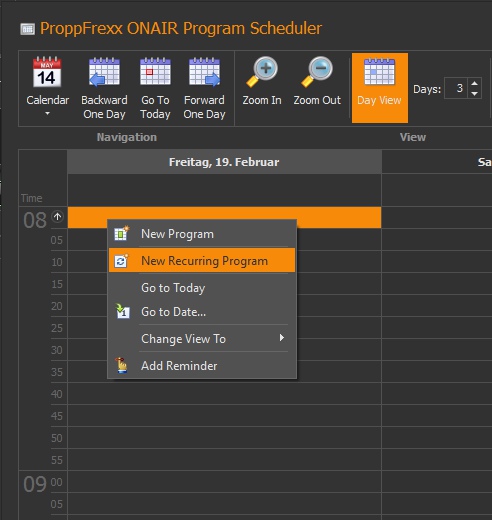Click the Zoom In magnifier
This screenshot has width=492, height=520.
262,72
